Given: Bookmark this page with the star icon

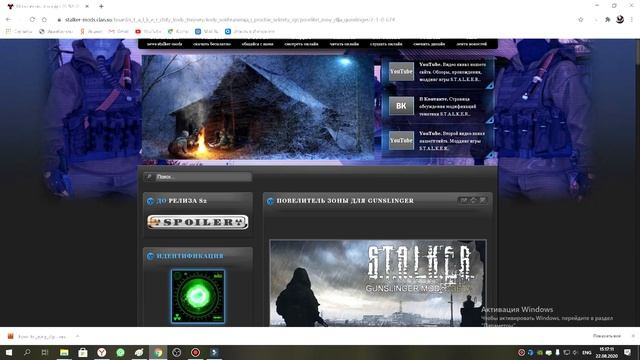Looking at the screenshot, I should click(580, 20).
